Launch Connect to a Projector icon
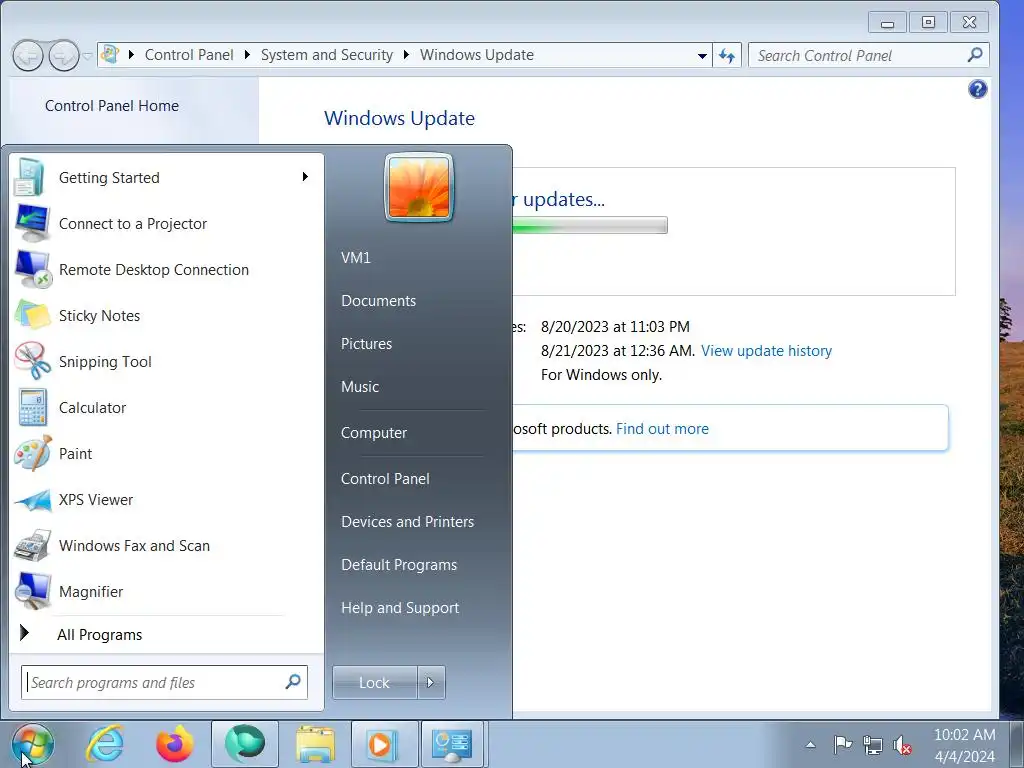This screenshot has width=1024, height=768. click(32, 223)
